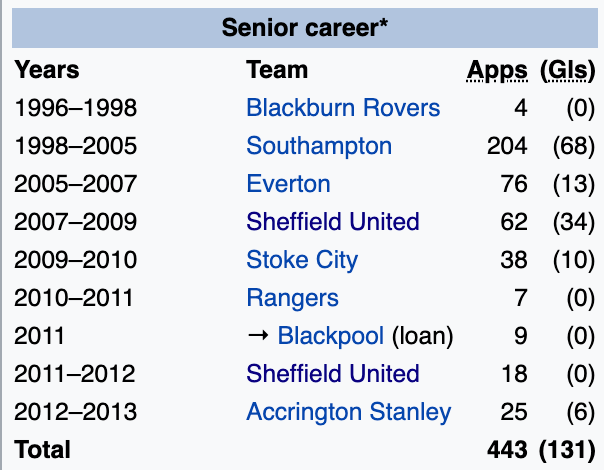
Task: Open the Stoke City link
Action: (302, 260)
